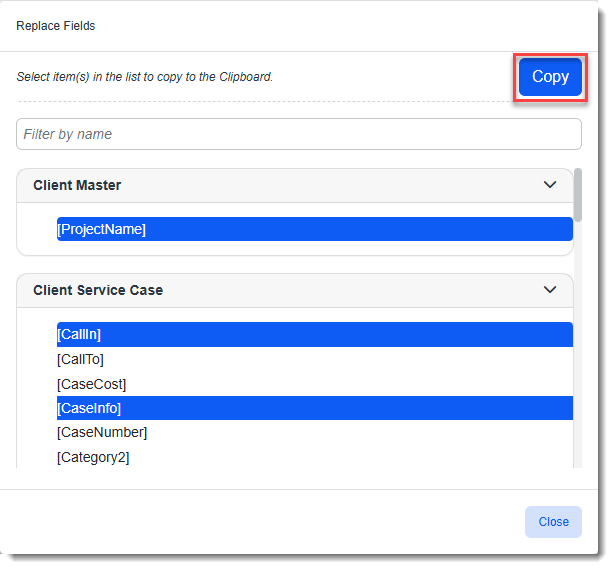The height and width of the screenshot is (569, 613).
Task: Click the clipboard instruction text
Action: point(145,77)
